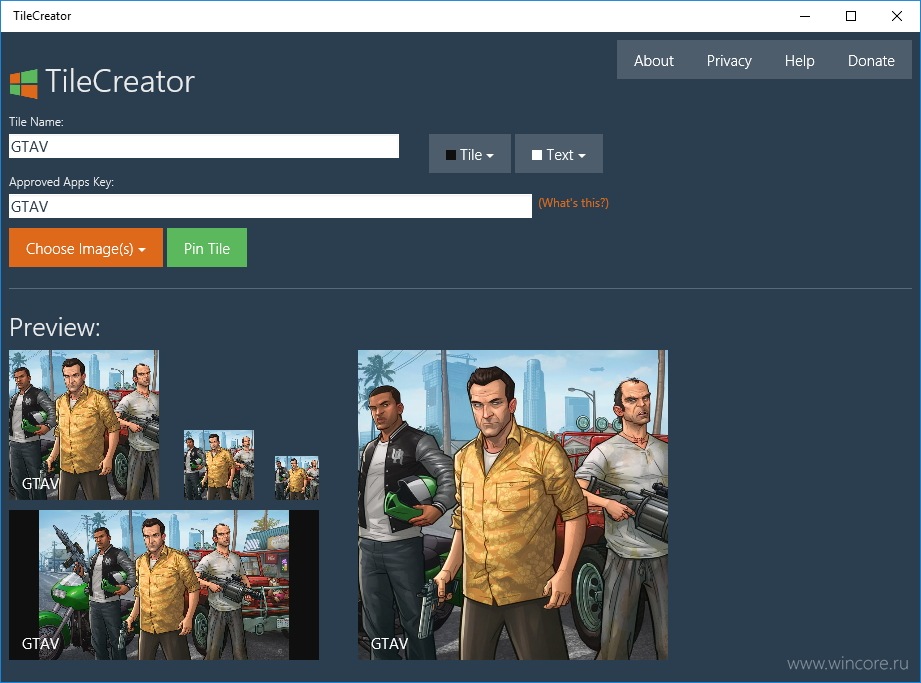The image size is (921, 683).
Task: Click the TileCreator Windows logo icon
Action: [23, 83]
